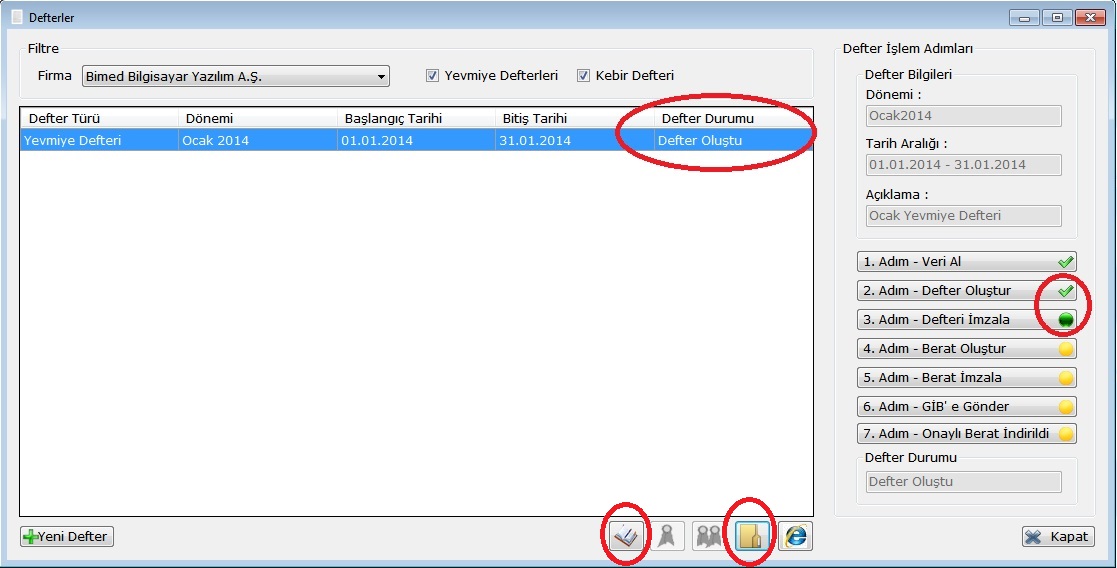Click the Yeni Defter button
This screenshot has width=1117, height=568.
[x=67, y=537]
